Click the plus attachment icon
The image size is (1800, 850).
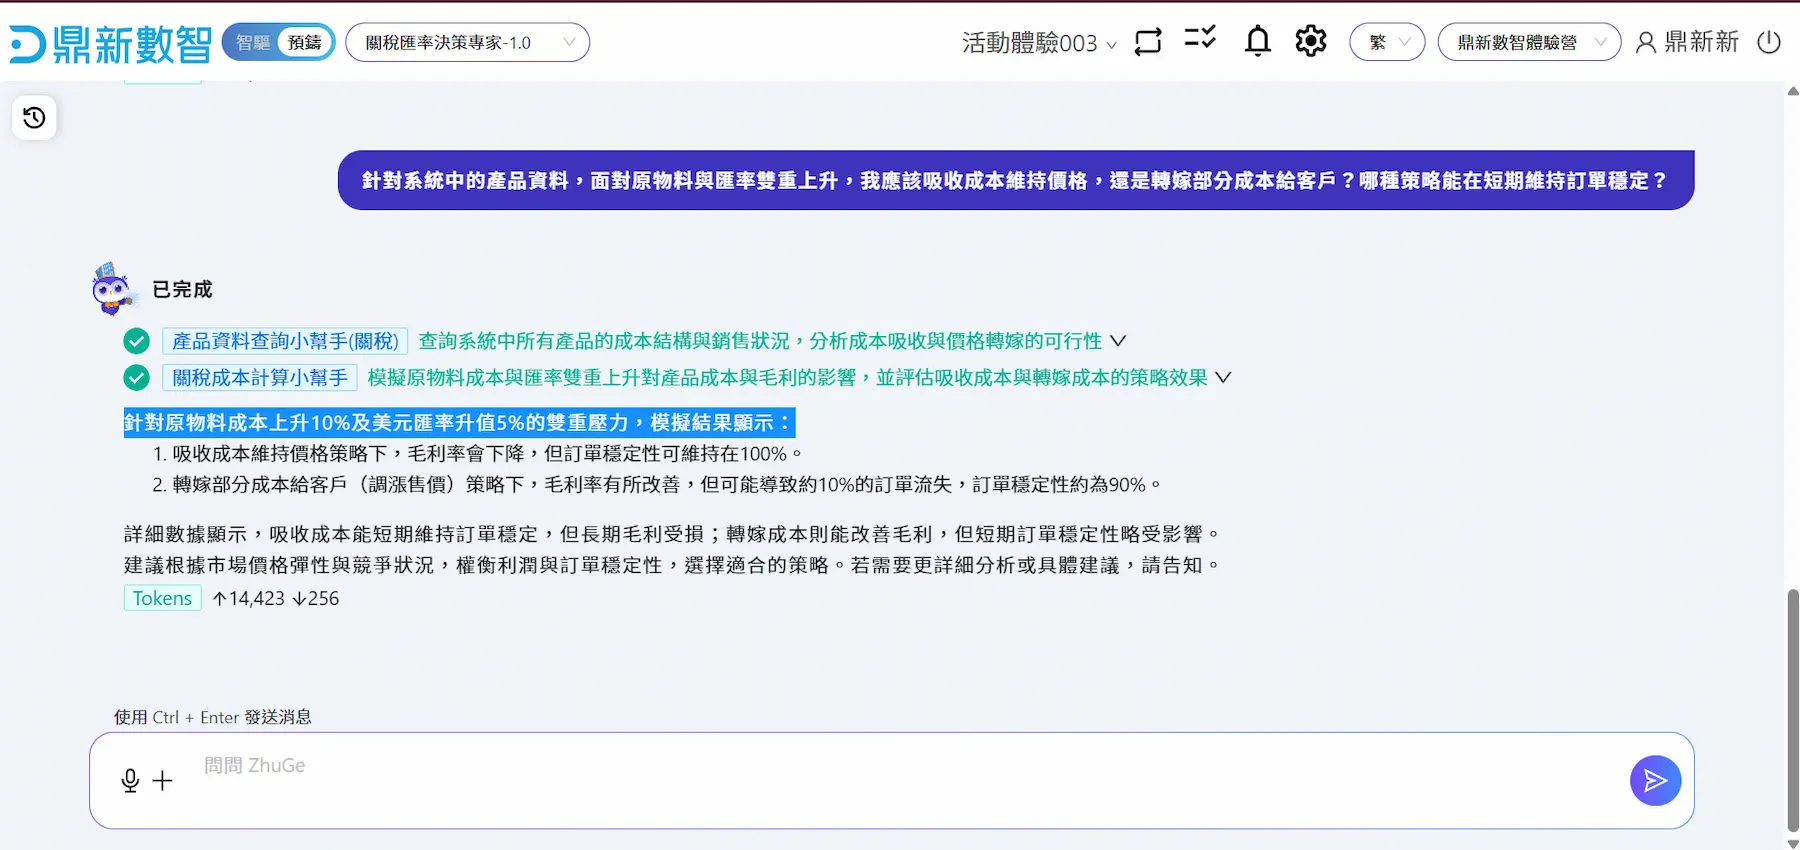[x=162, y=781]
